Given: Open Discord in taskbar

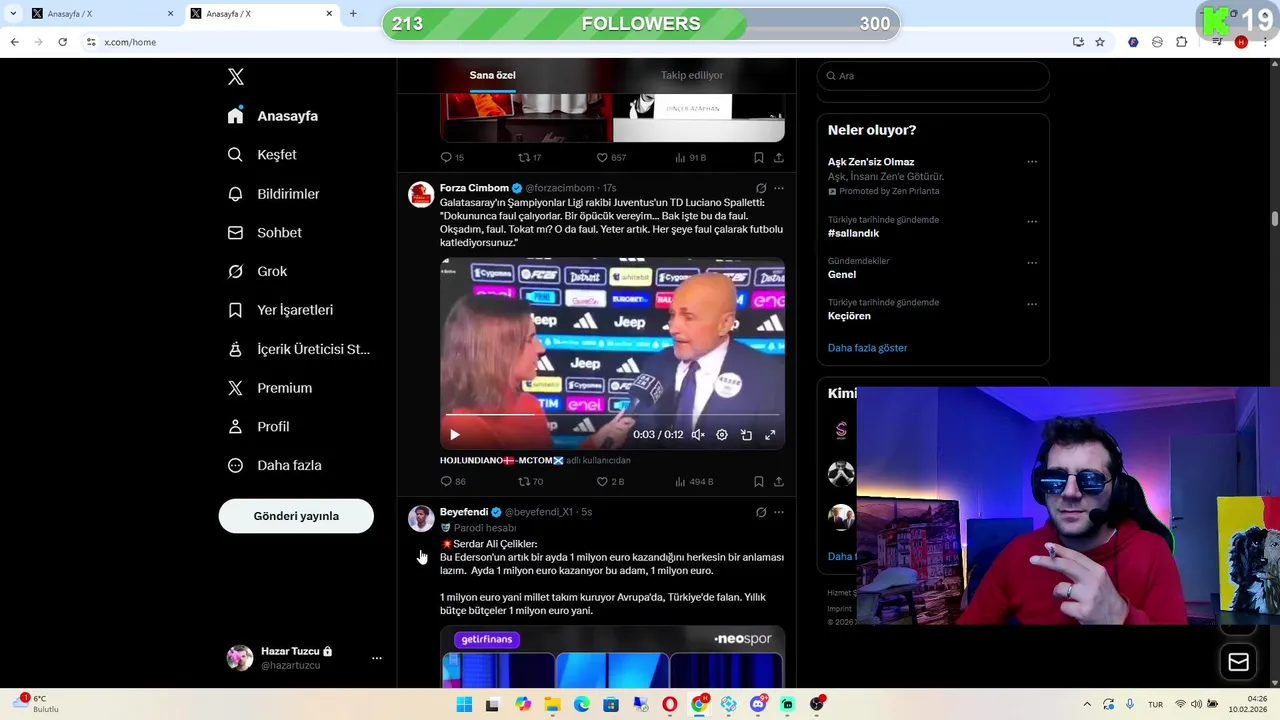Looking at the screenshot, I should click(758, 705).
